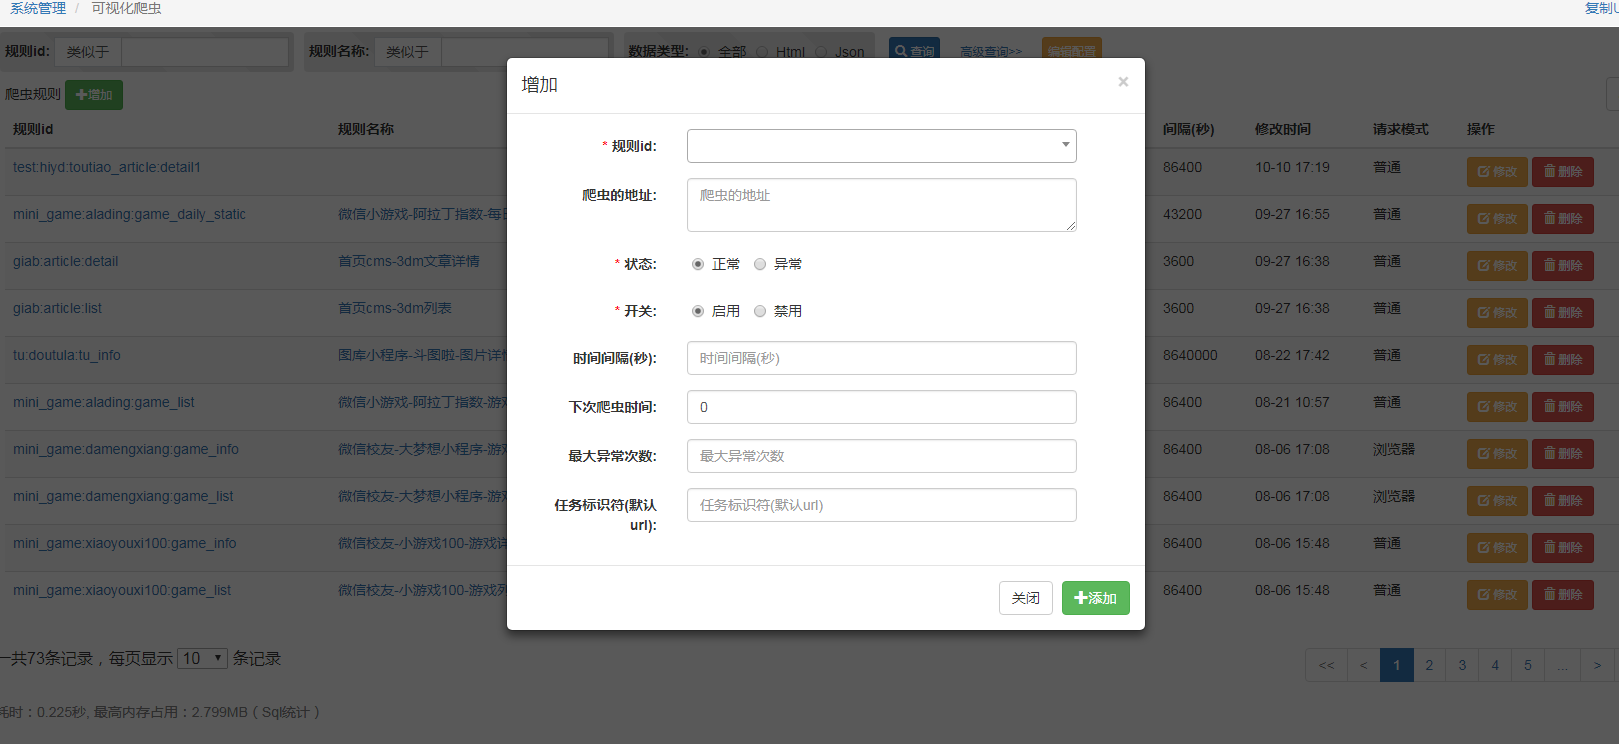This screenshot has width=1619, height=744.
Task: Open giab:article:list rule link
Action: tap(57, 308)
